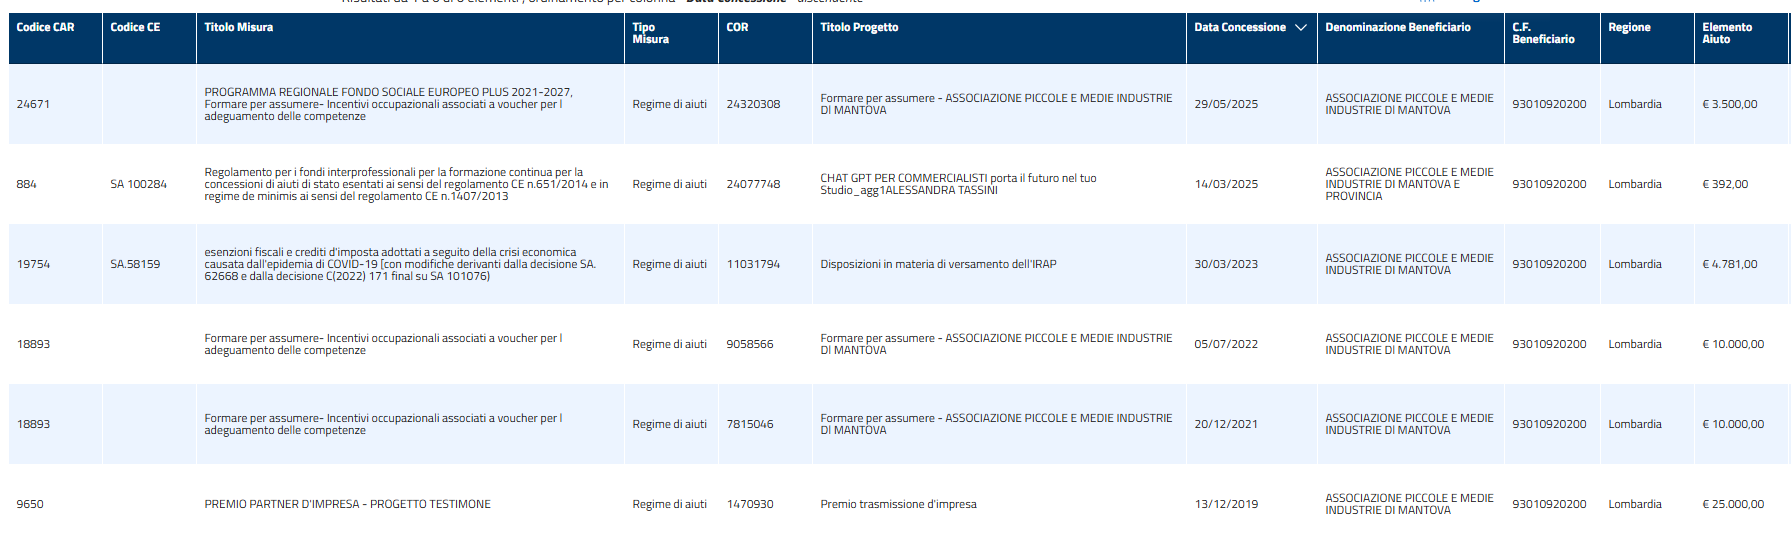Select the PREMIO PARTNER D'IMPRESA measure title
This screenshot has height=538, width=1791.
pyautogui.click(x=347, y=504)
